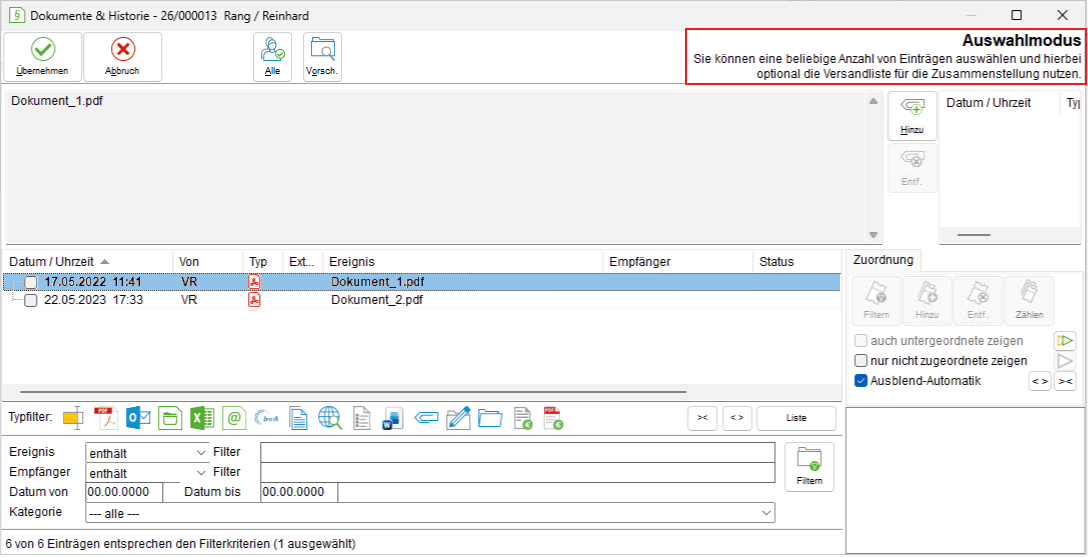
Task: Click the horizontal scrollbar of the Versandliste
Action: pyautogui.click(x=974, y=235)
